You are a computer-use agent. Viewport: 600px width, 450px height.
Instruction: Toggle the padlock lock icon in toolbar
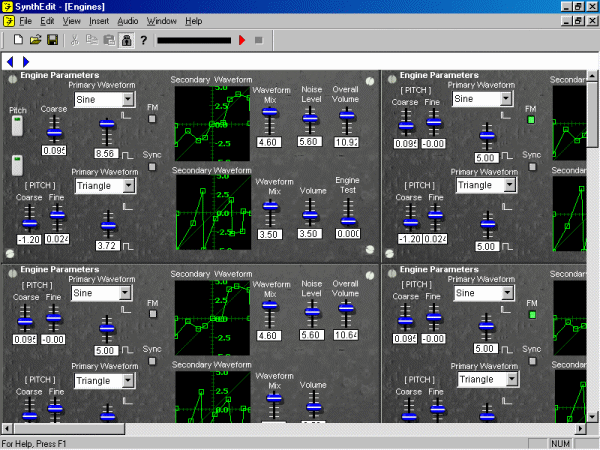pyautogui.click(x=126, y=40)
